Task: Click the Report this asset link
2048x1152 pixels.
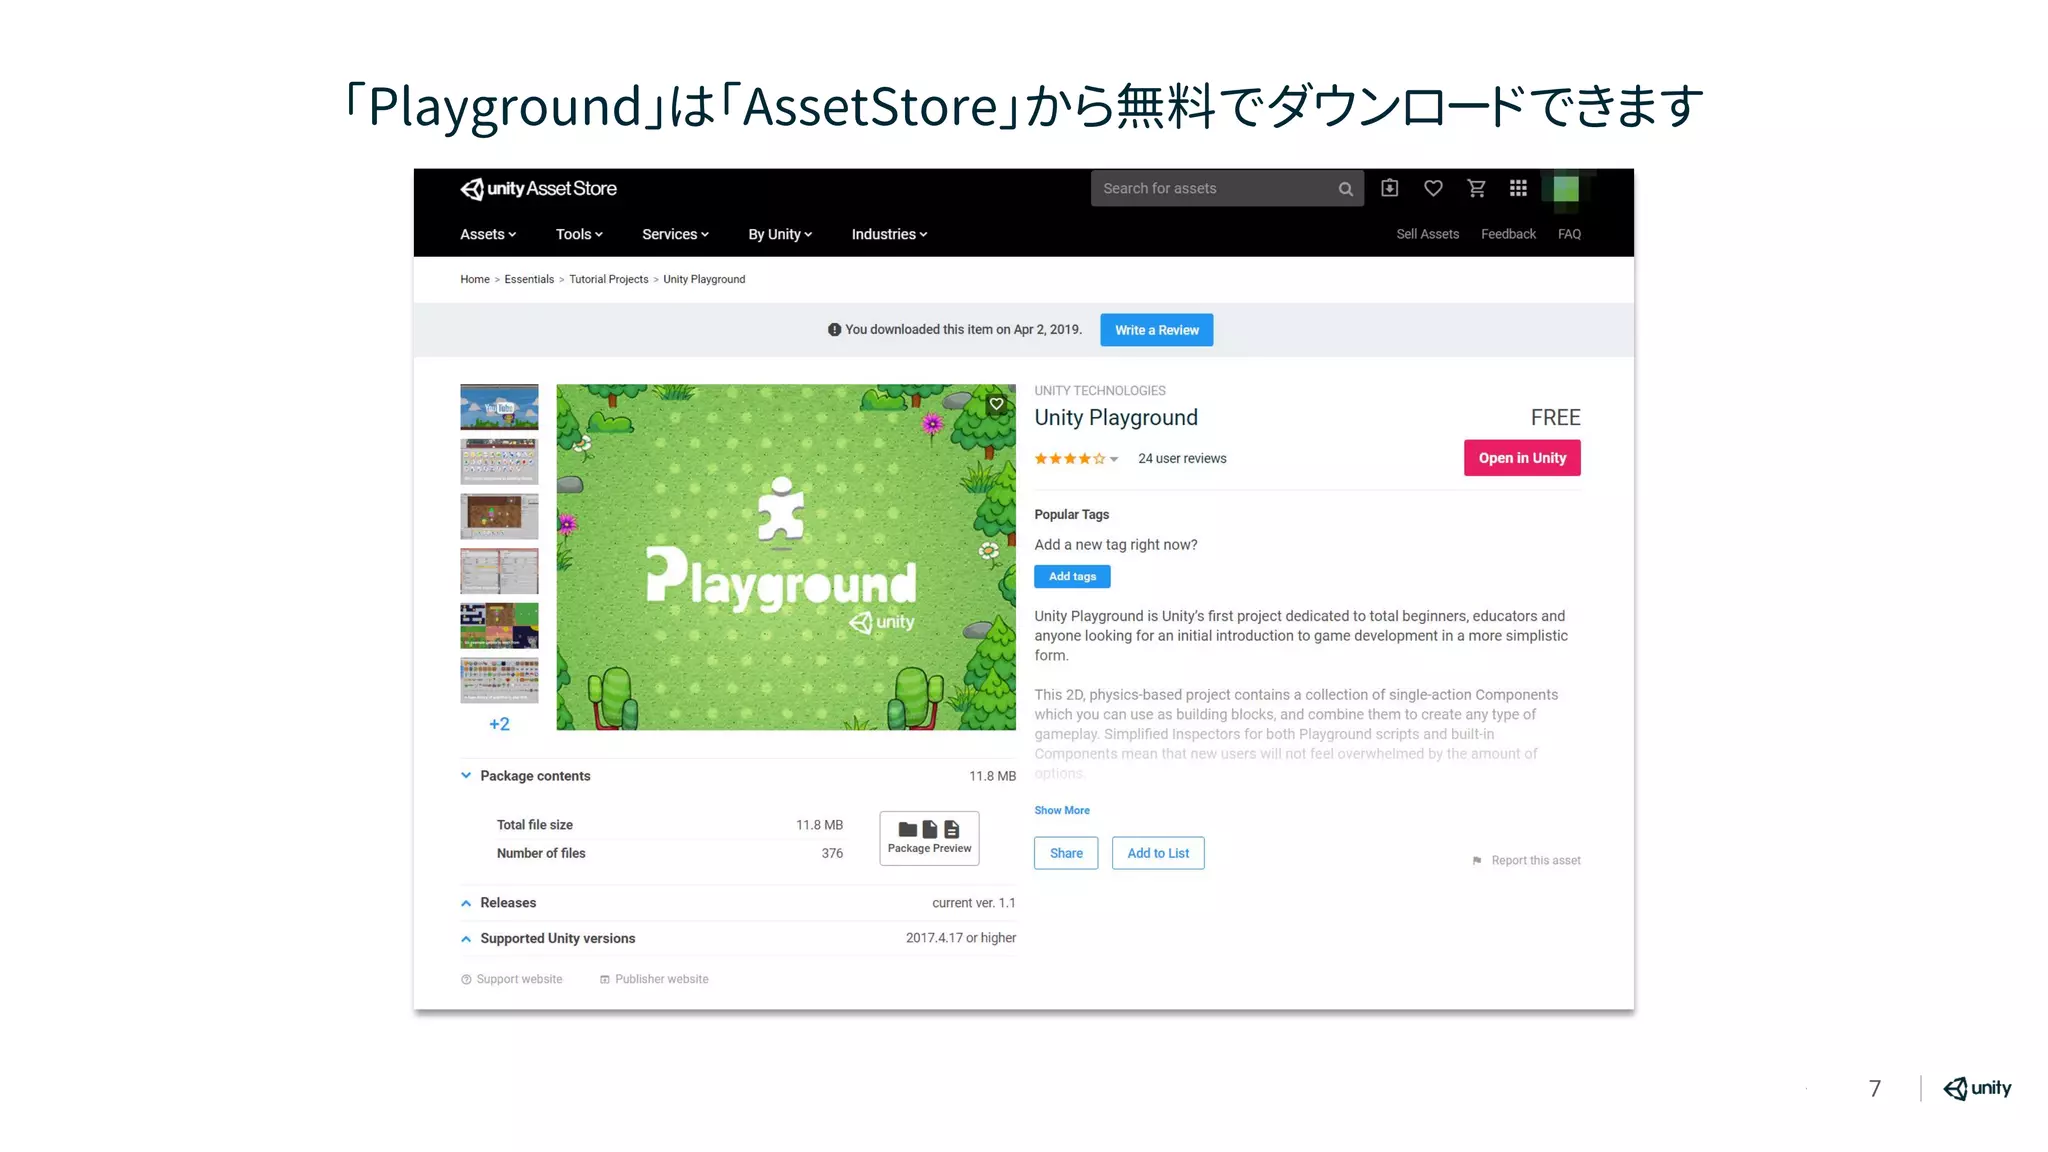Action: (x=1536, y=861)
